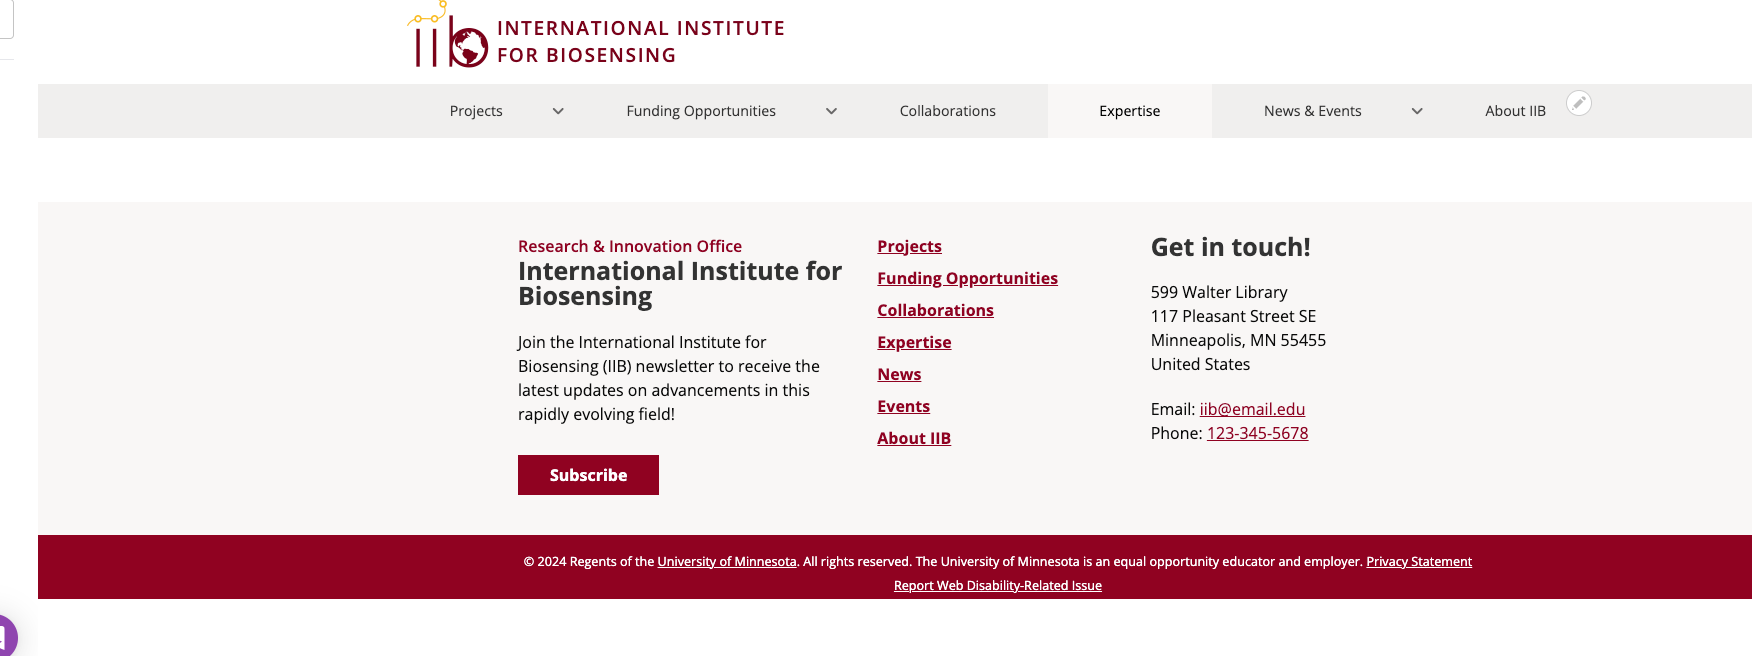Viewport: 1752px width, 656px height.
Task: Expand the News & Events chevron
Action: point(1417,111)
